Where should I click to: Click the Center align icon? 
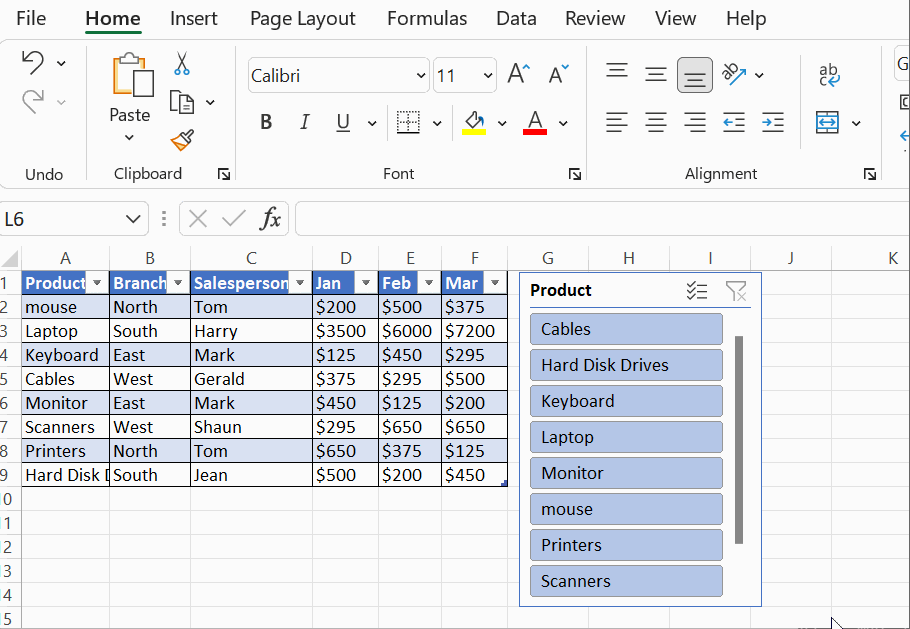tap(656, 122)
